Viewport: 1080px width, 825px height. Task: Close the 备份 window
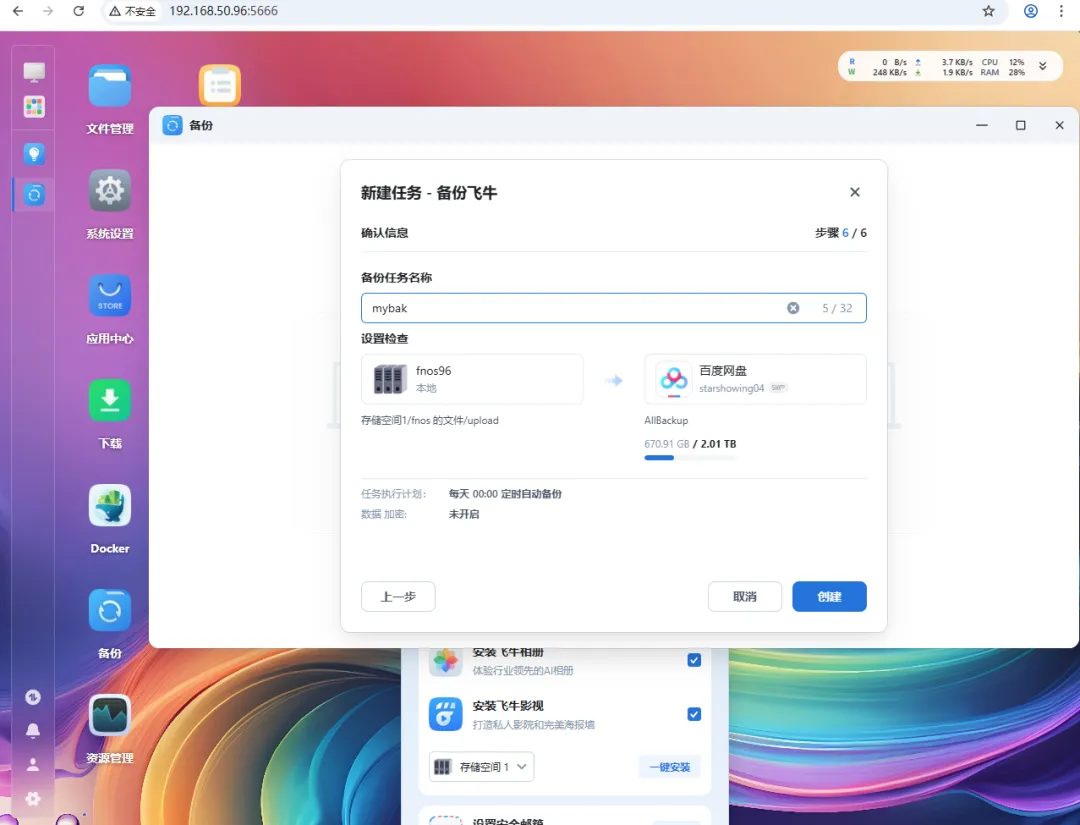(1059, 125)
